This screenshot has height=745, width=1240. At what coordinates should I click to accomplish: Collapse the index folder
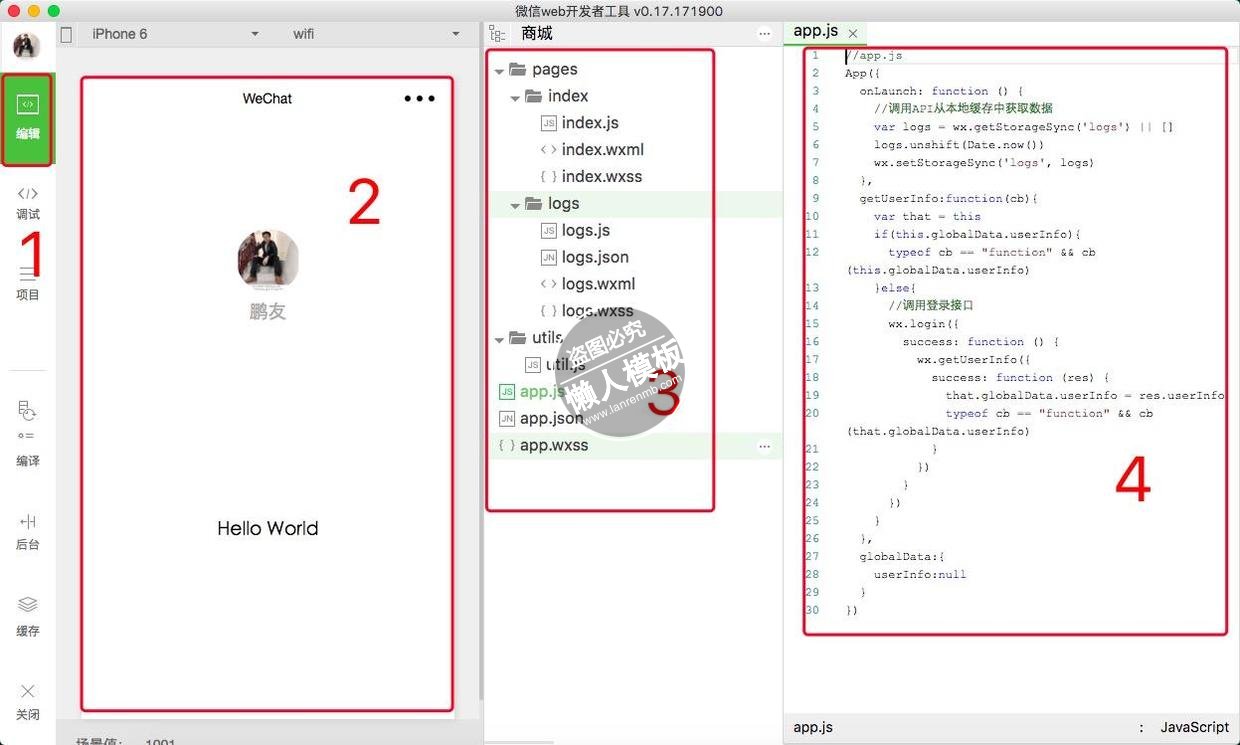pyautogui.click(x=515, y=97)
